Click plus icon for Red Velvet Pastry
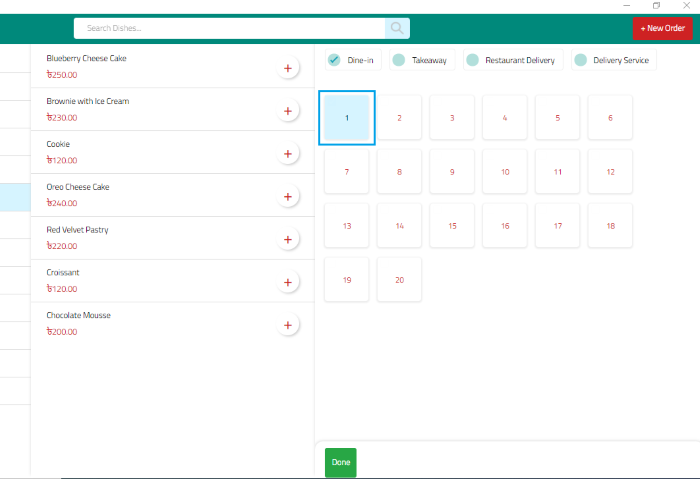The height and width of the screenshot is (479, 700). 288,240
